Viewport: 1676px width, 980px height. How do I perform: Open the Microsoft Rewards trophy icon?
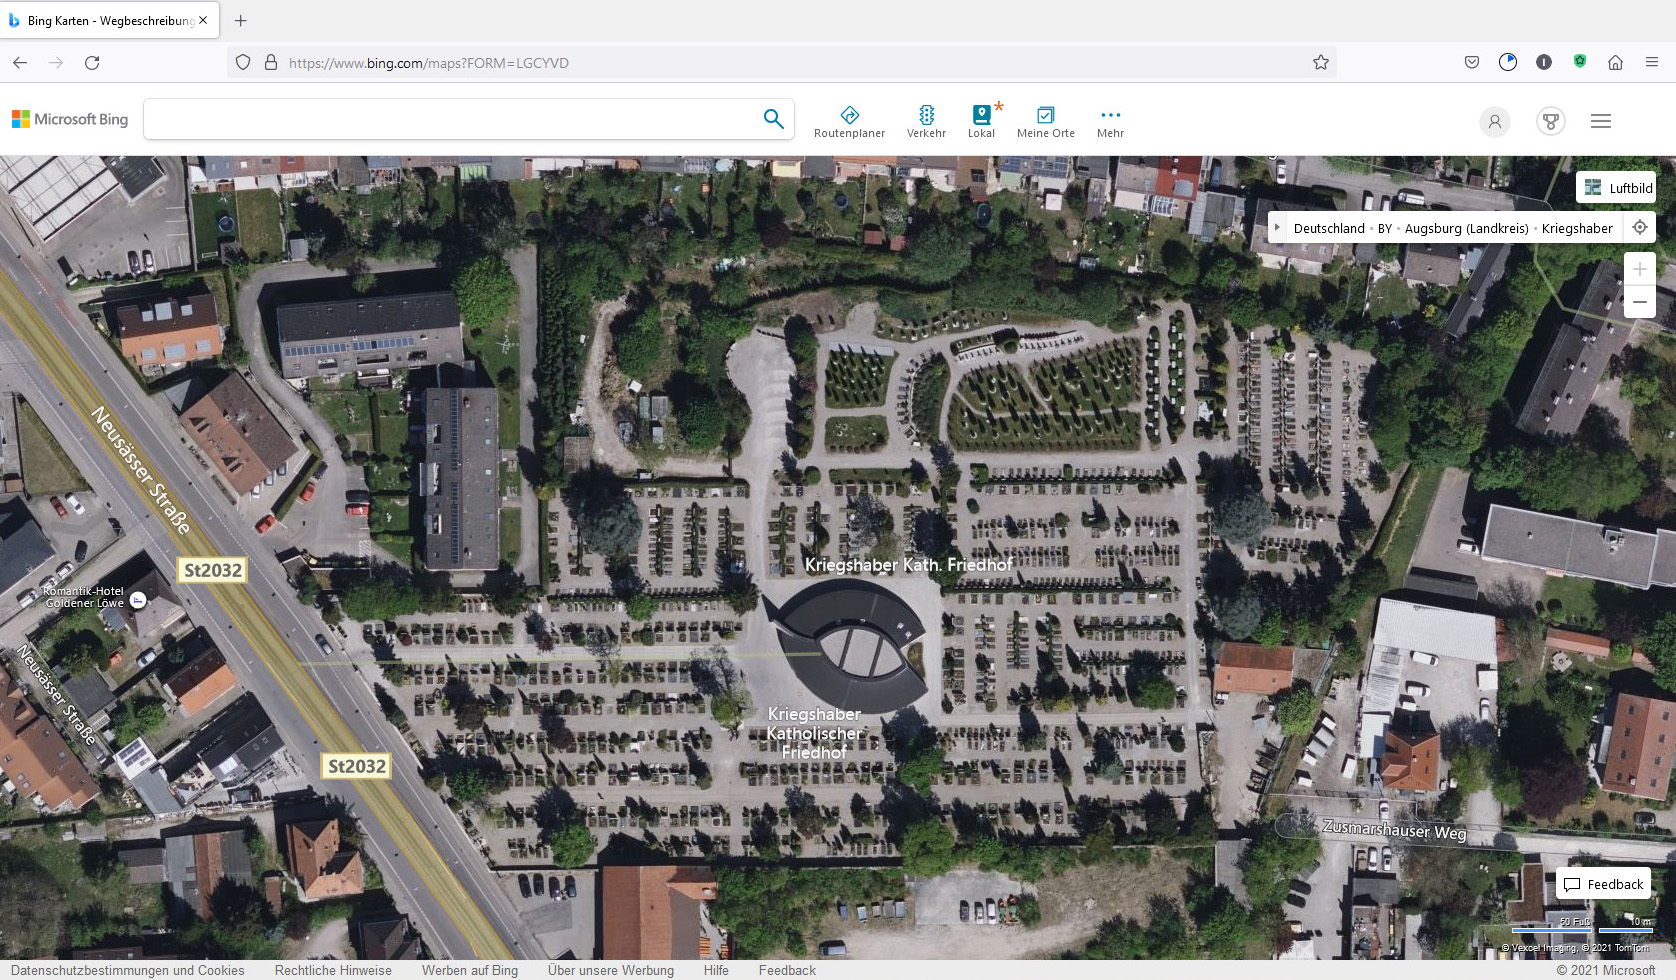[1550, 121]
